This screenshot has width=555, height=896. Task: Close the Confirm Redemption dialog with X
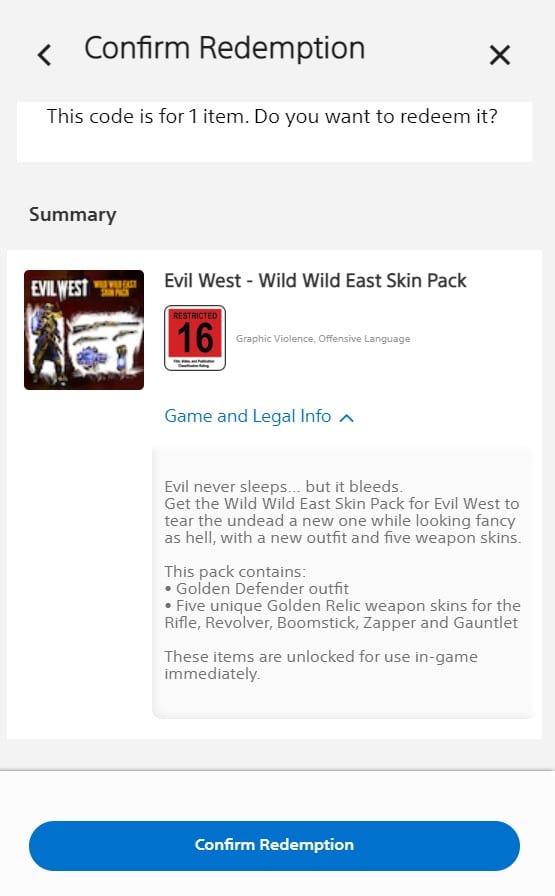coord(500,55)
